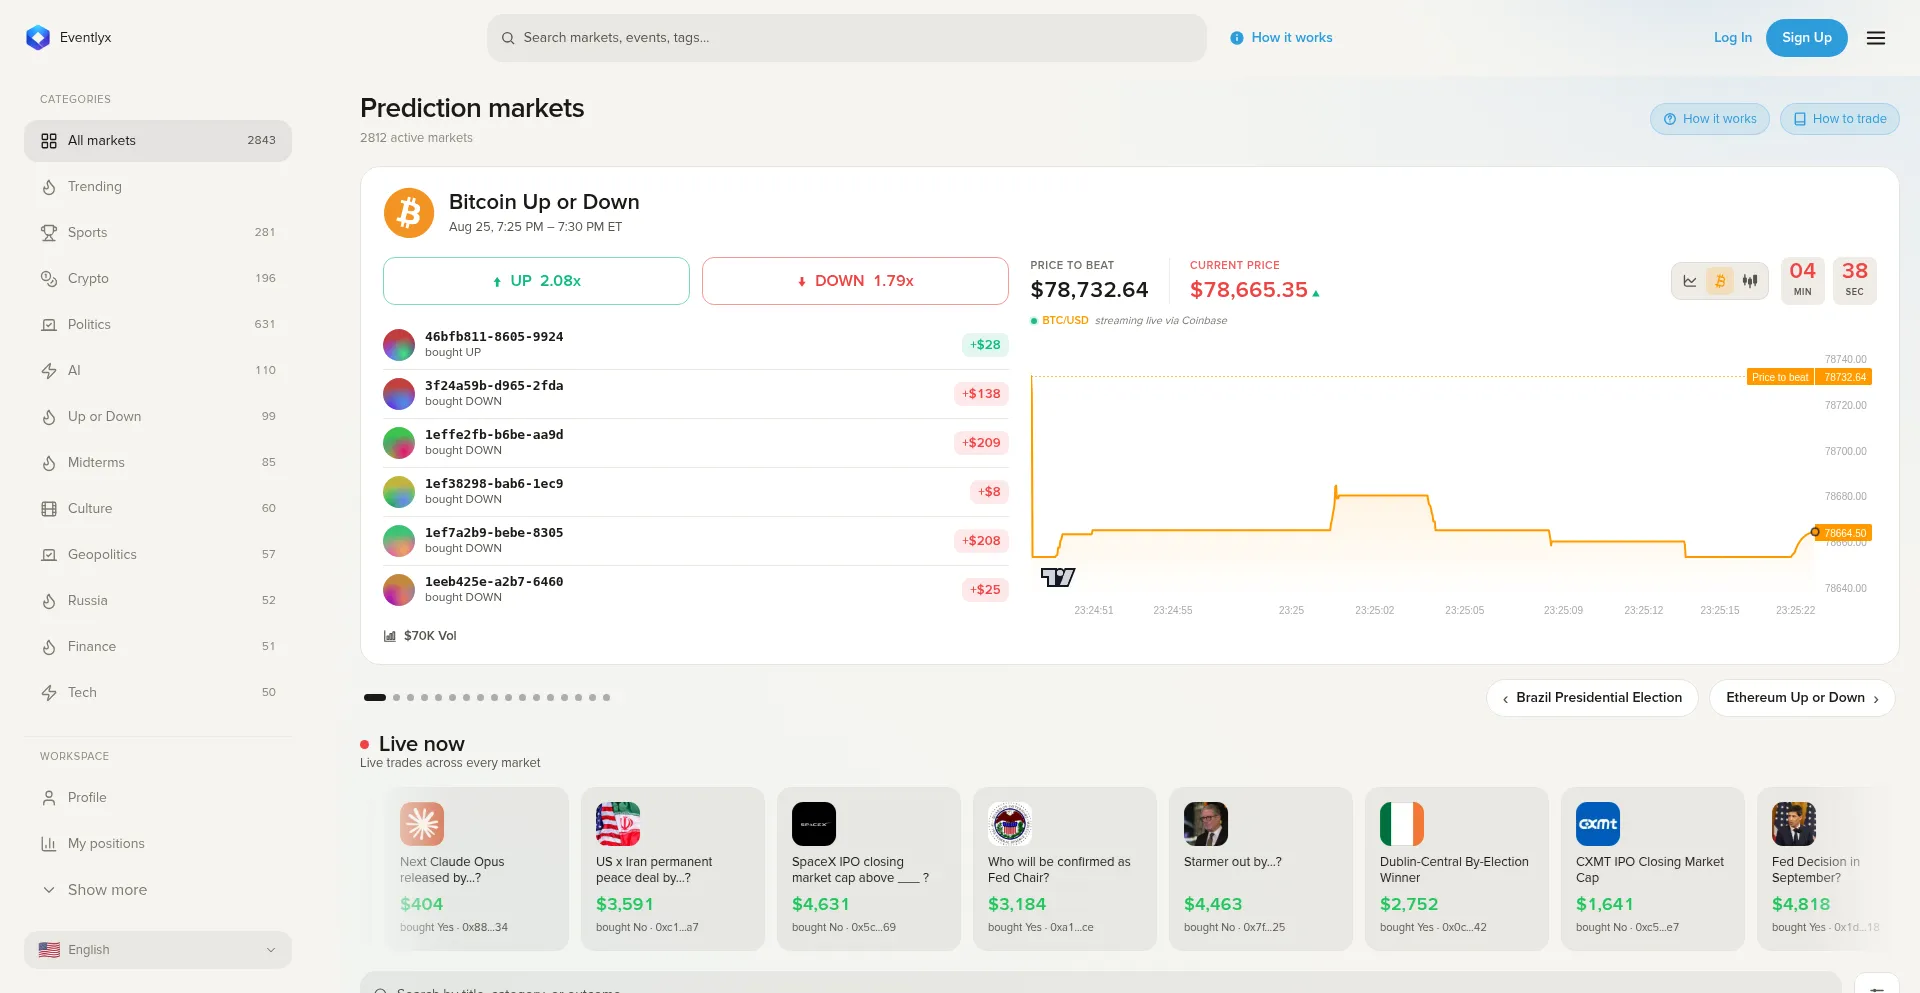Go to previous Brazil Presidential Election
Viewport: 1920px width, 993px height.
(1592, 698)
